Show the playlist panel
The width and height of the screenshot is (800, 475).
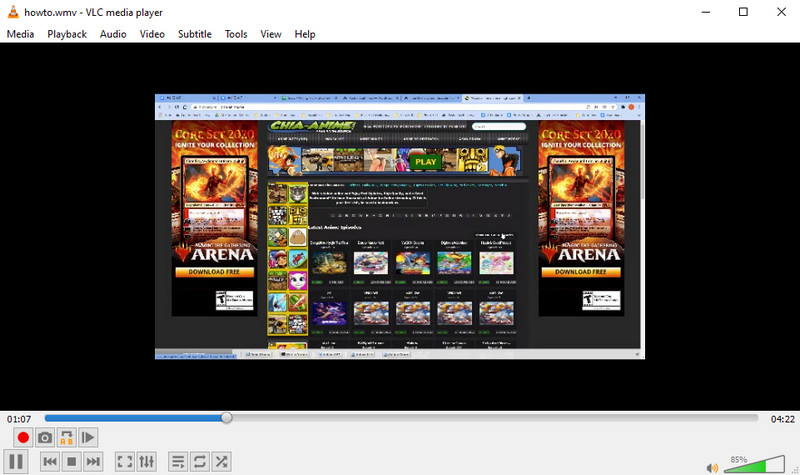(178, 461)
